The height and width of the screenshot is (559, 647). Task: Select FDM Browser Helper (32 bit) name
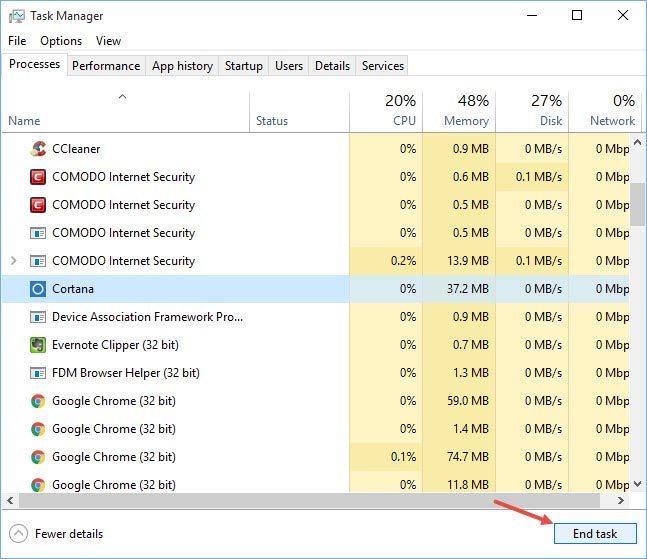[x=125, y=373]
